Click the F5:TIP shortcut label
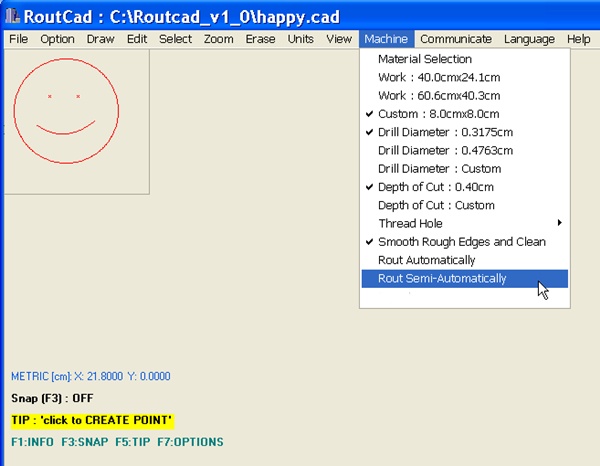Viewport: 600px width, 466px height. (133, 442)
